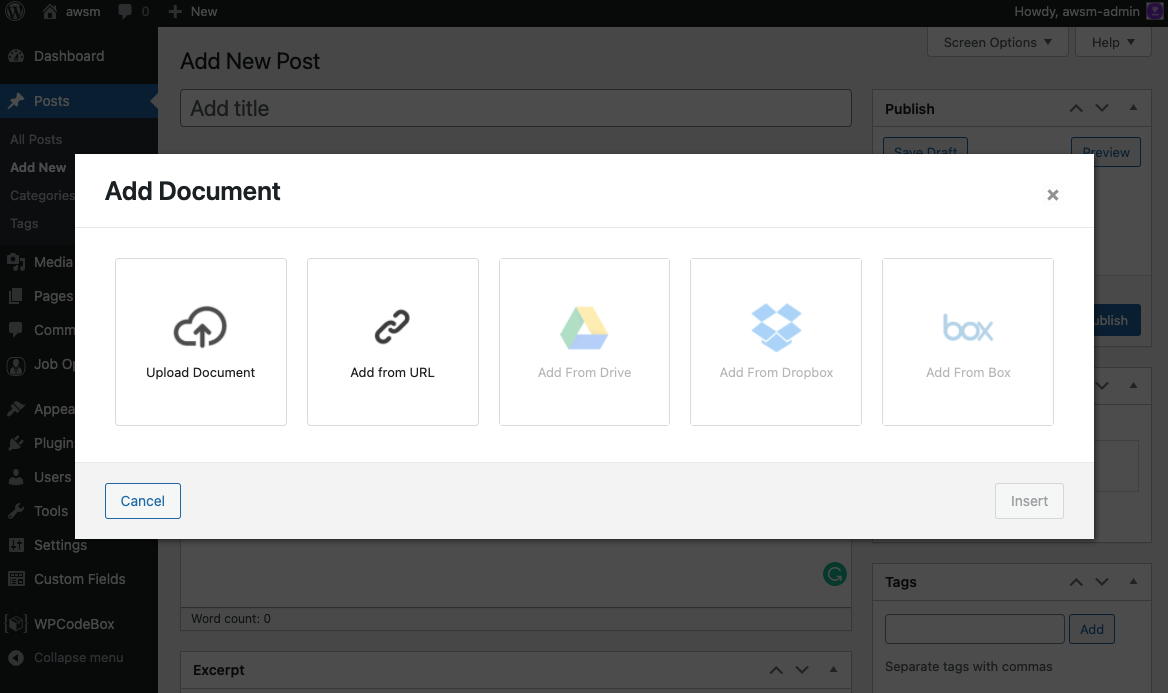Select Add New under Posts menu

pyautogui.click(x=38, y=167)
